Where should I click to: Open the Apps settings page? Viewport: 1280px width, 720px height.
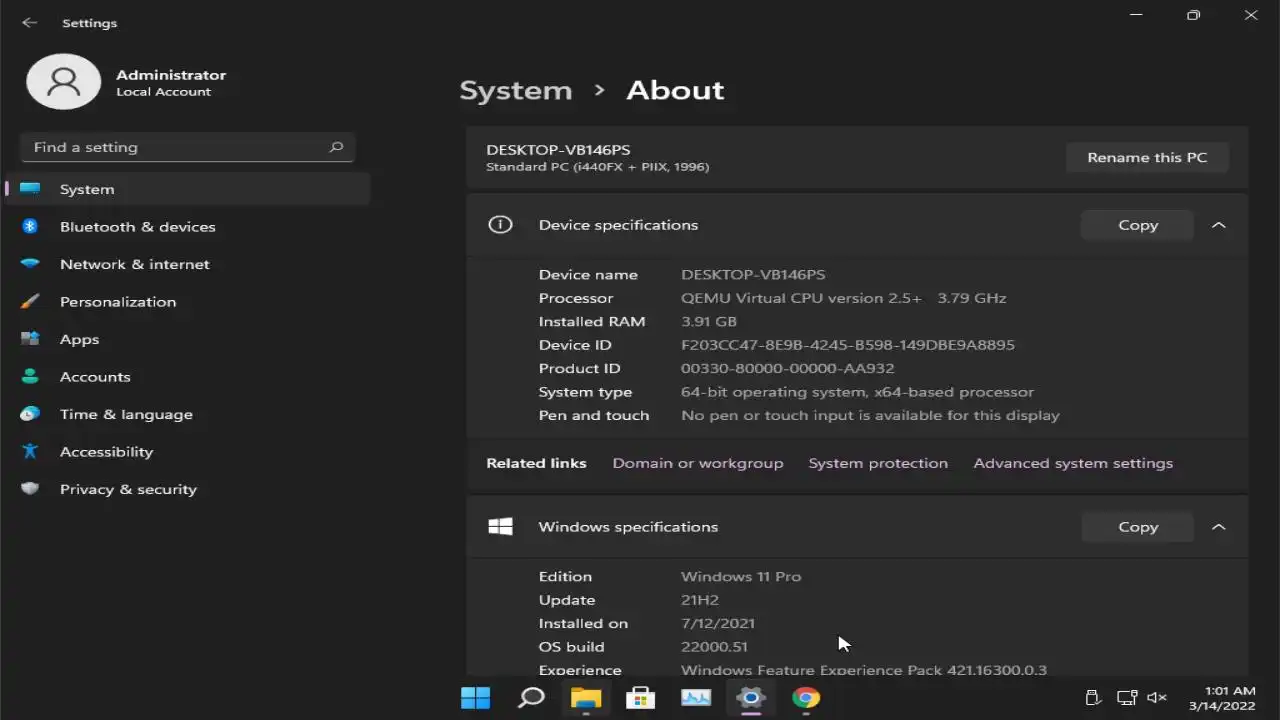click(x=188, y=339)
